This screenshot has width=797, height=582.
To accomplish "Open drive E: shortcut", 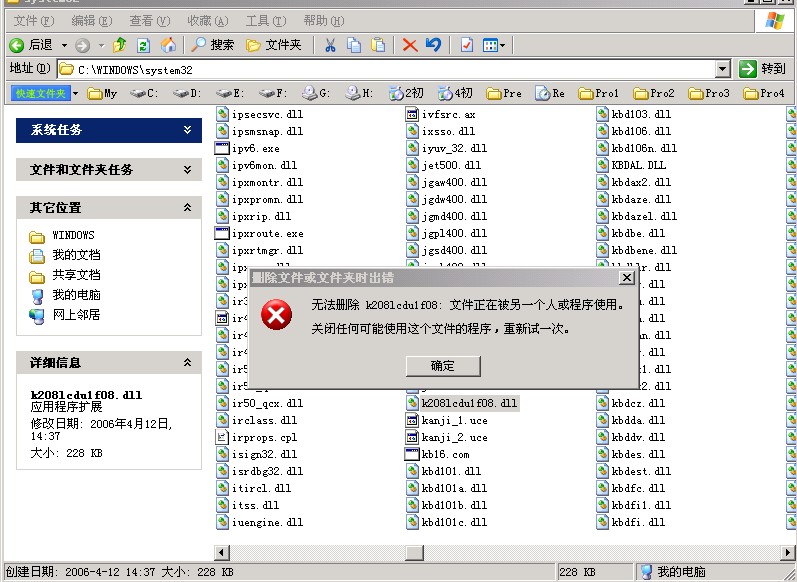I will click(x=230, y=94).
